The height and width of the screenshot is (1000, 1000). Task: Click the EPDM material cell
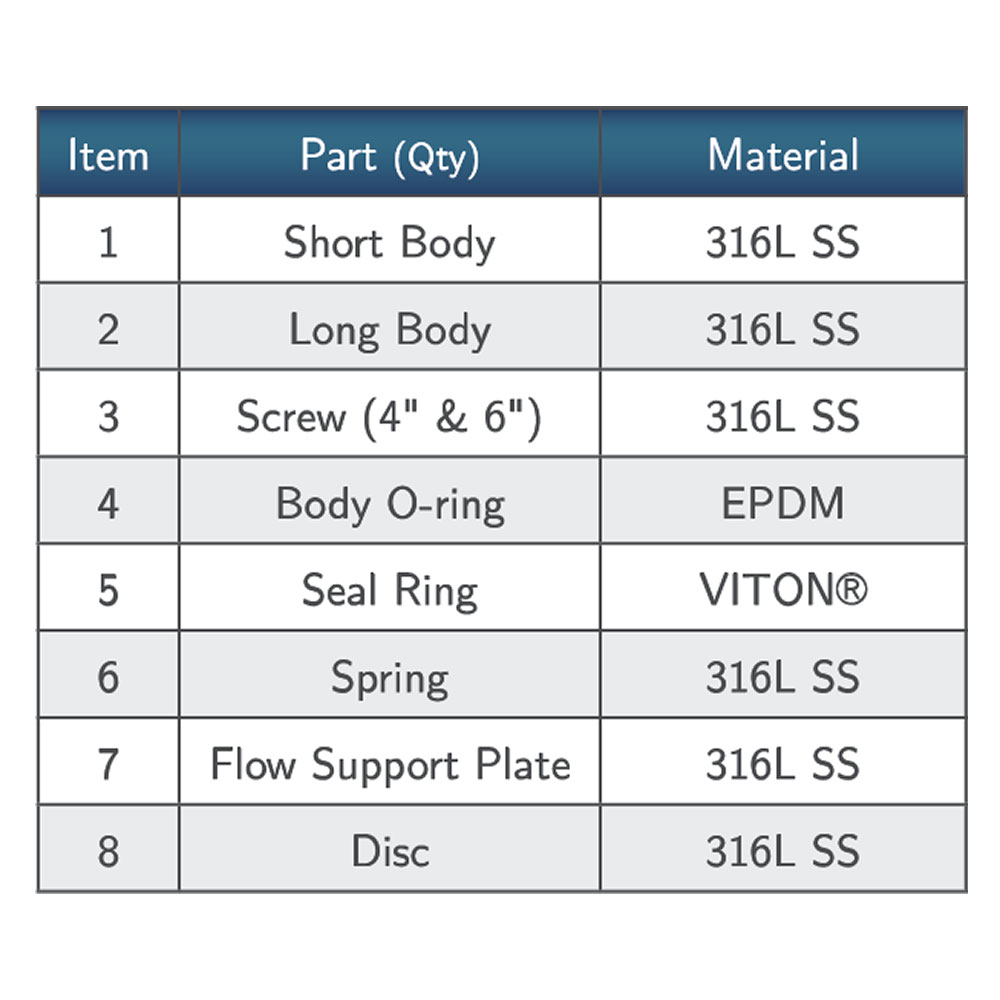[783, 504]
